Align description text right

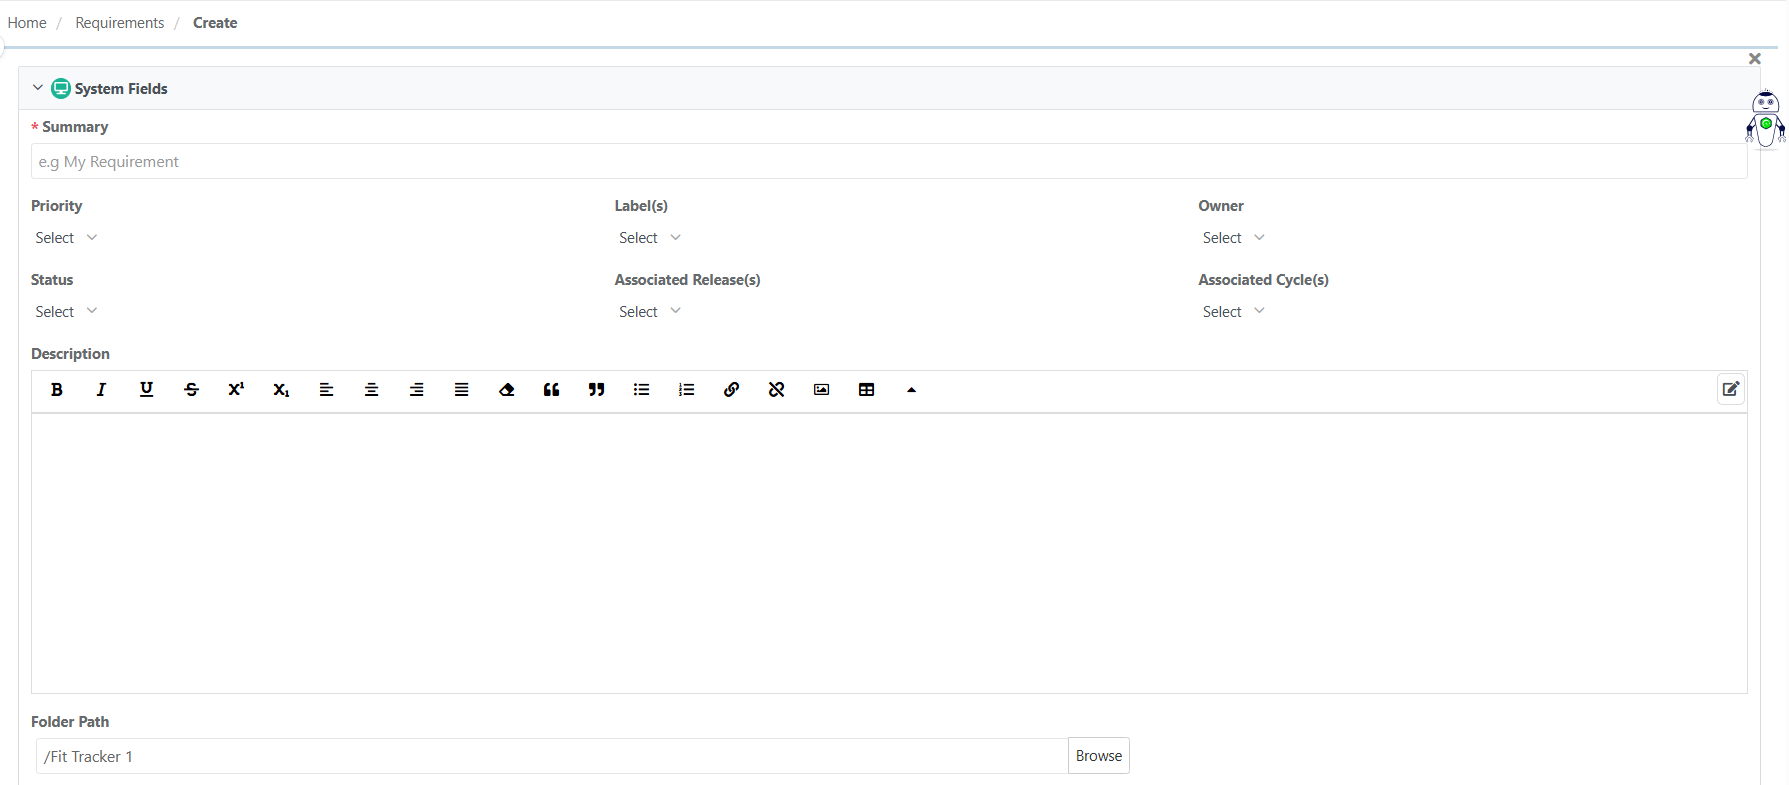pos(416,390)
